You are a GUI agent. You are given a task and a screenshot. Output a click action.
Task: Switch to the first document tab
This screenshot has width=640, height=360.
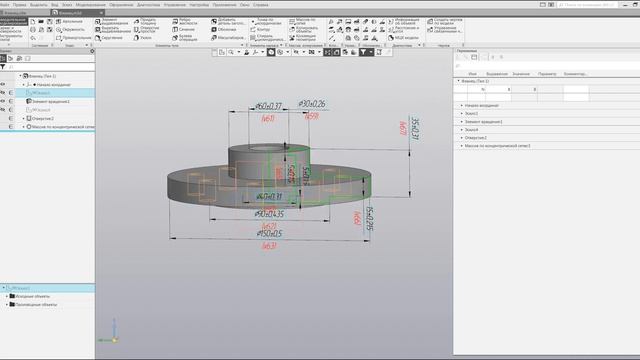[24, 13]
